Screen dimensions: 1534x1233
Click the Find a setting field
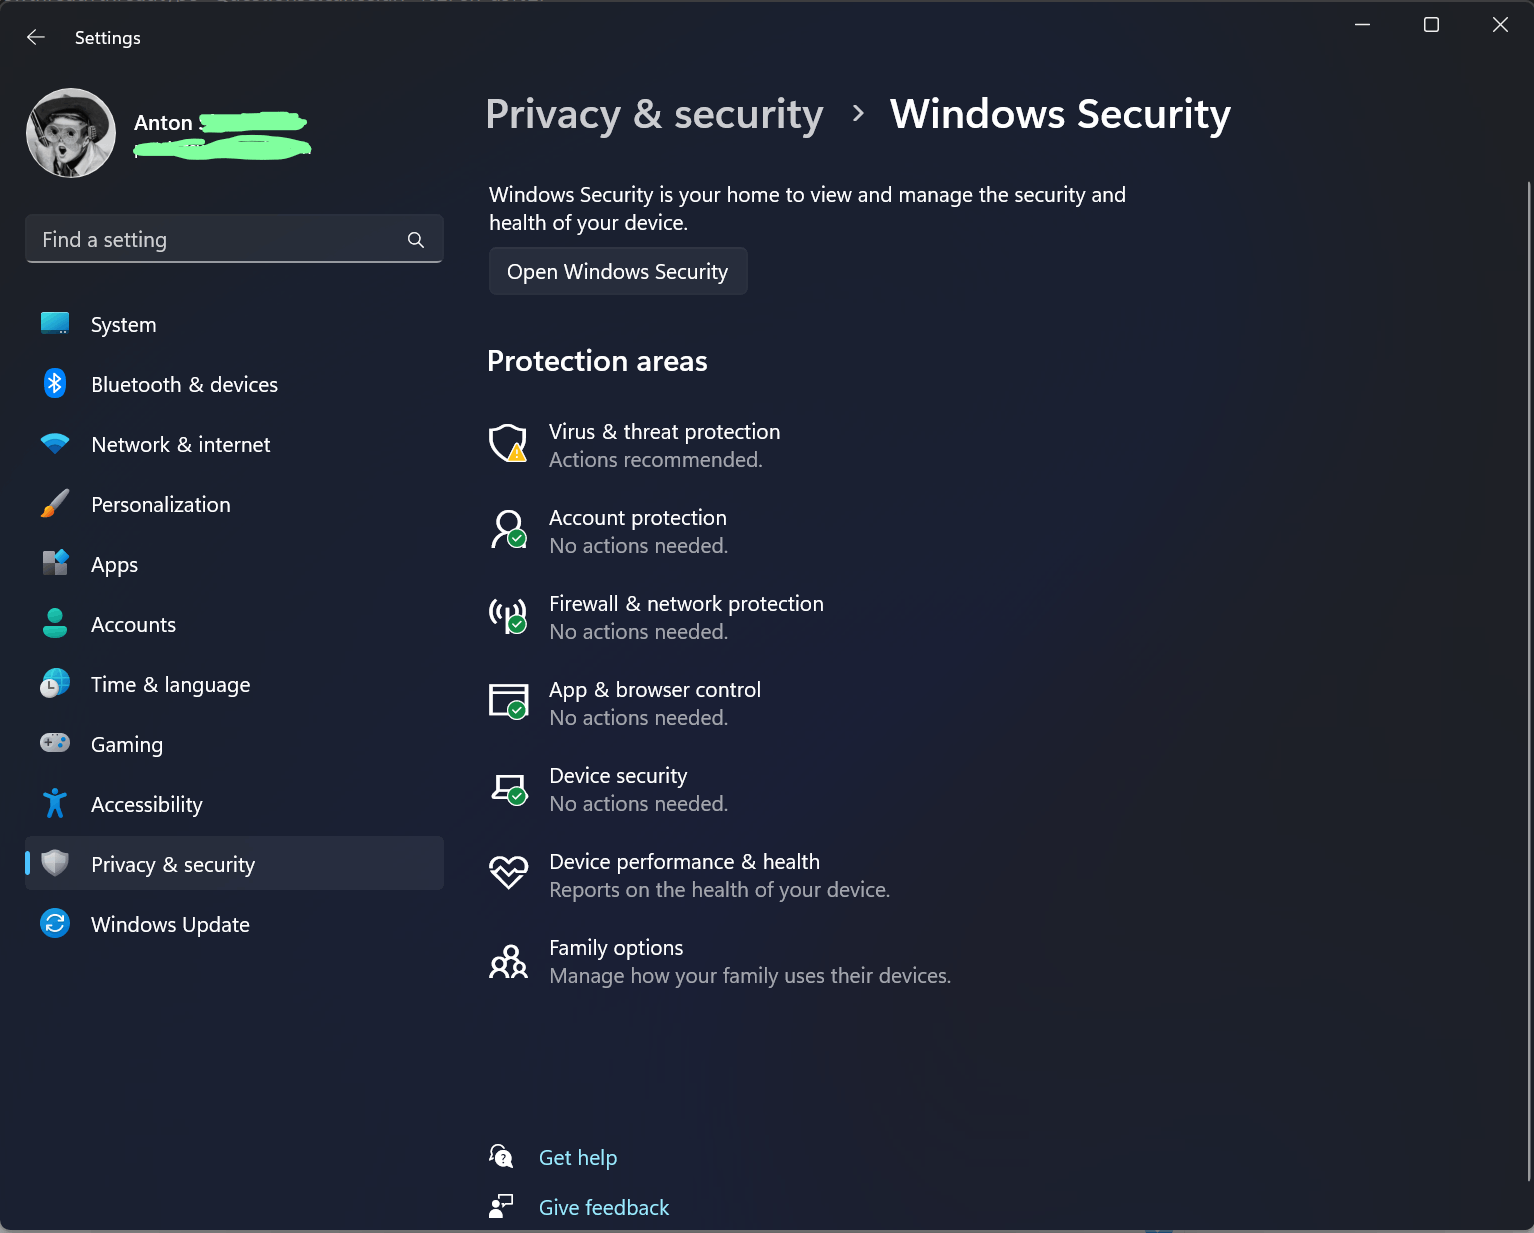pyautogui.click(x=234, y=239)
